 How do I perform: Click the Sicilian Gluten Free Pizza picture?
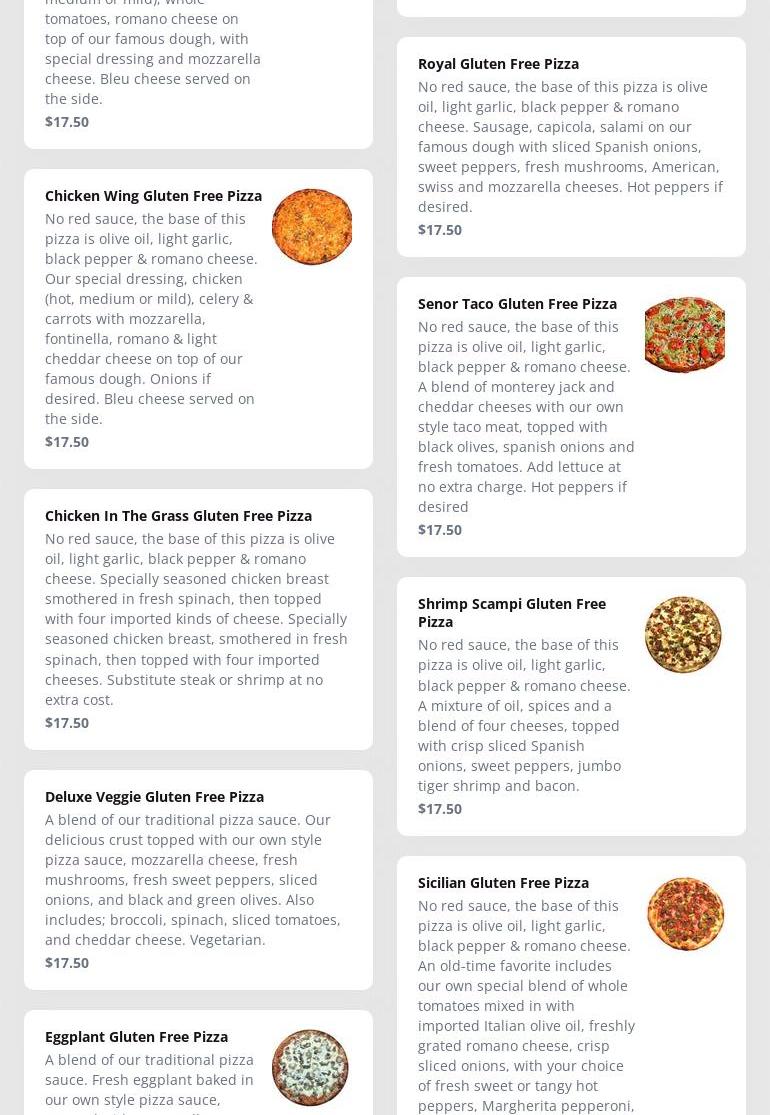(x=685, y=914)
